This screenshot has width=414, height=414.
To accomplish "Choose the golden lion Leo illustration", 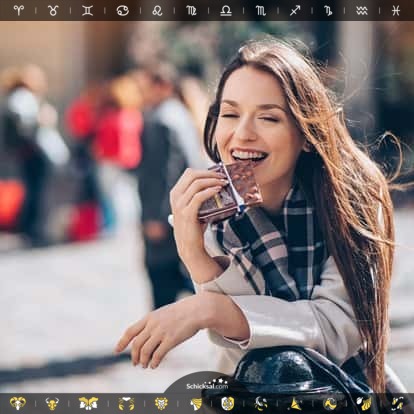I will (161, 403).
